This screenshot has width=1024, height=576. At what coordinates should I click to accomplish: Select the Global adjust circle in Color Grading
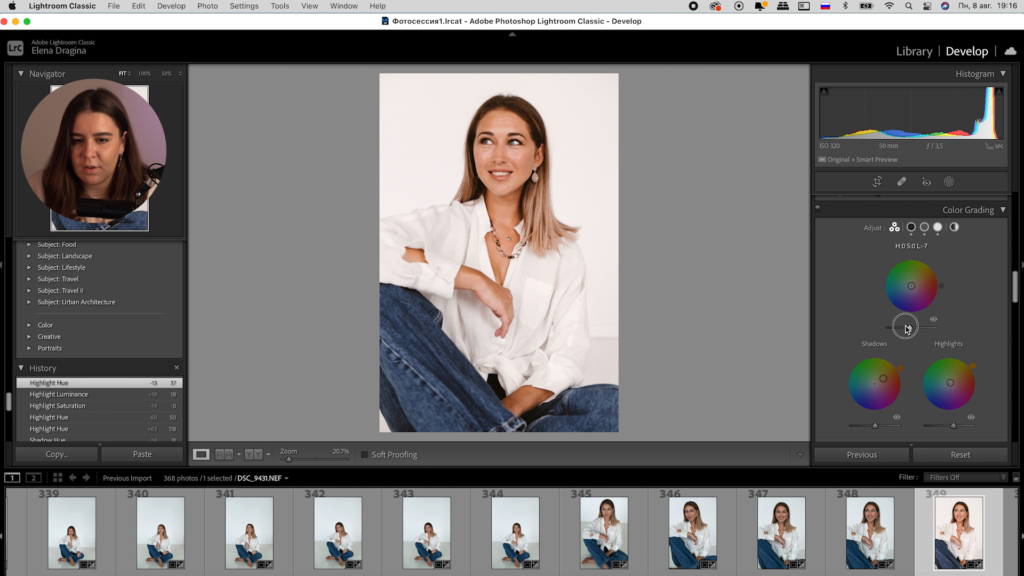tap(953, 227)
